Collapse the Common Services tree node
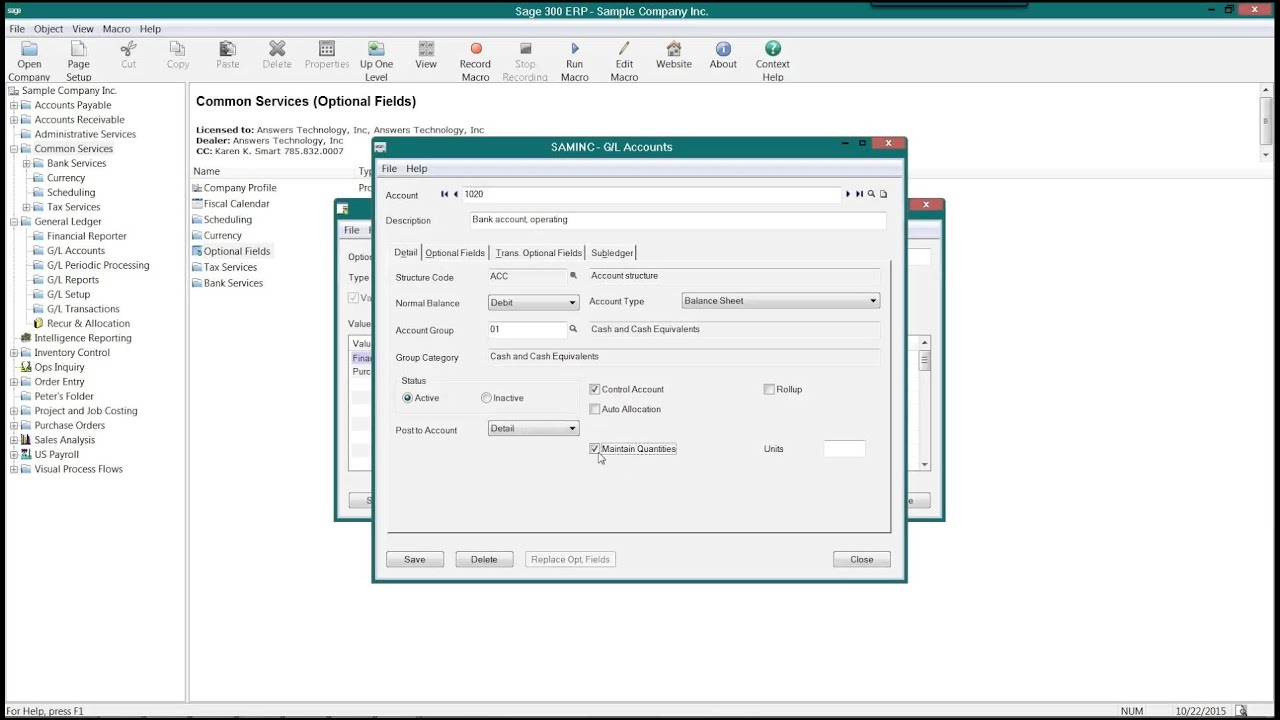 point(14,149)
